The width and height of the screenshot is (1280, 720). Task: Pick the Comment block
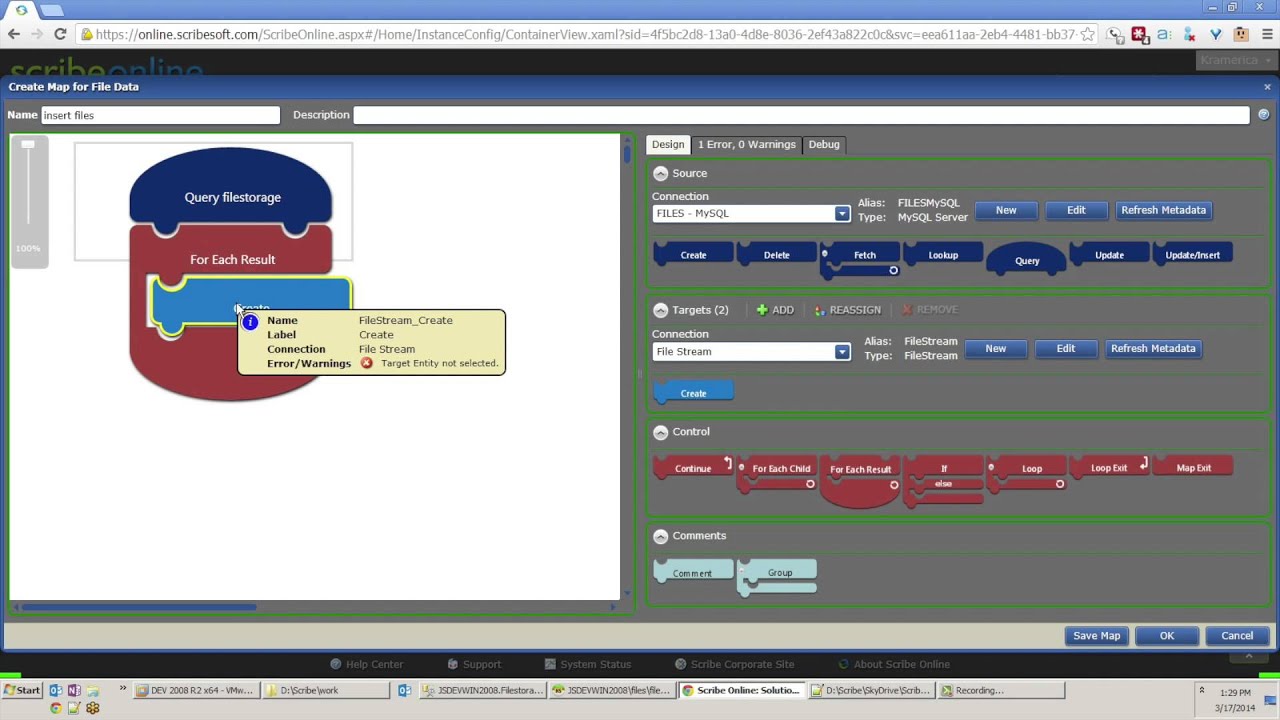click(x=693, y=573)
